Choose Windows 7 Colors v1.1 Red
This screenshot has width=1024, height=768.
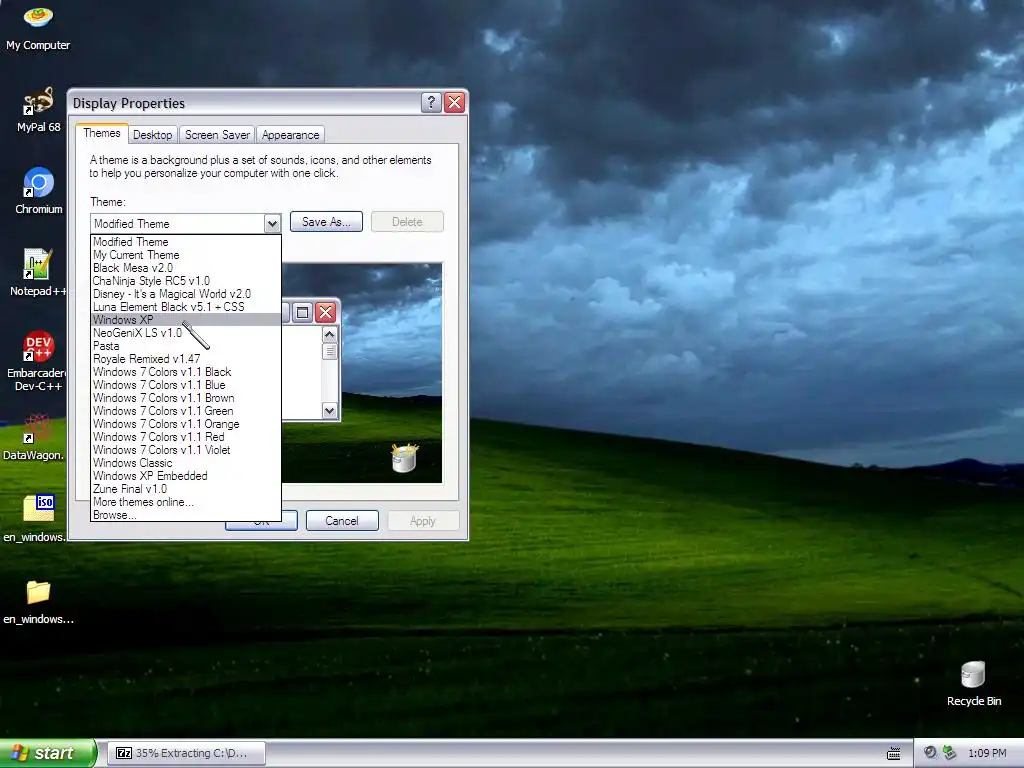186,437
